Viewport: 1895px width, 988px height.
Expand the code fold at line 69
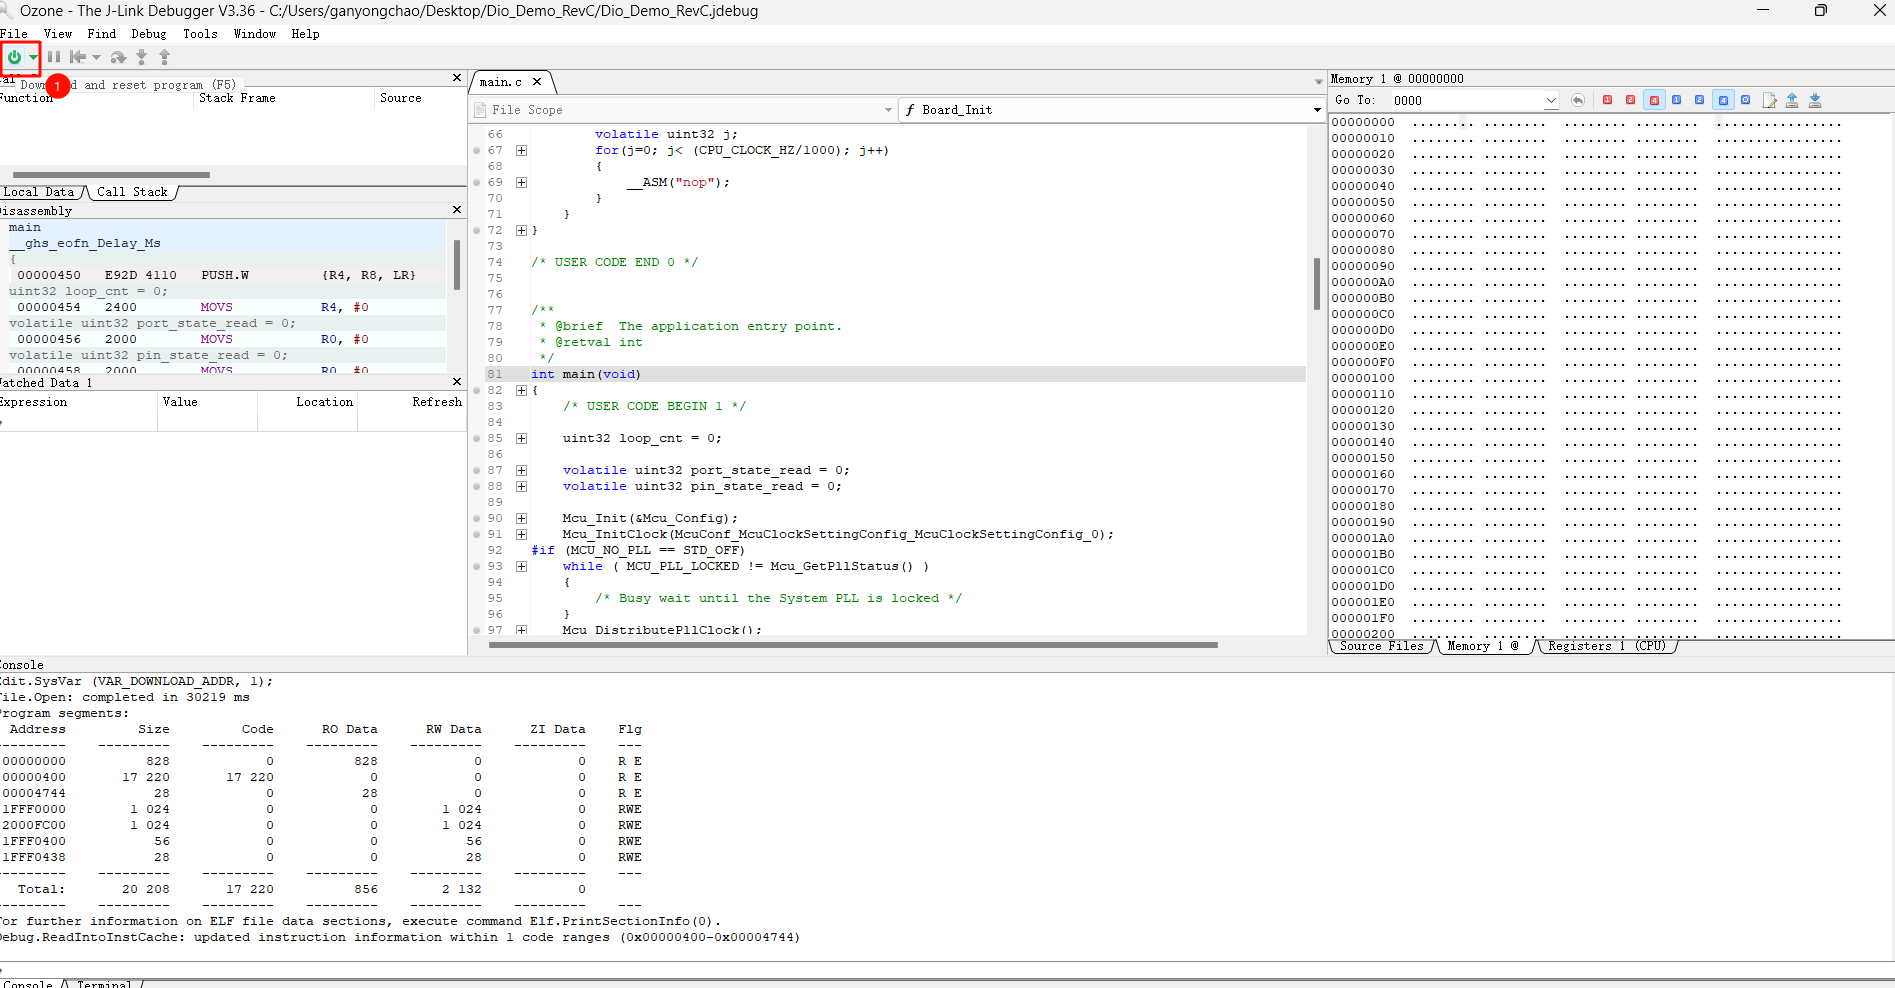521,182
